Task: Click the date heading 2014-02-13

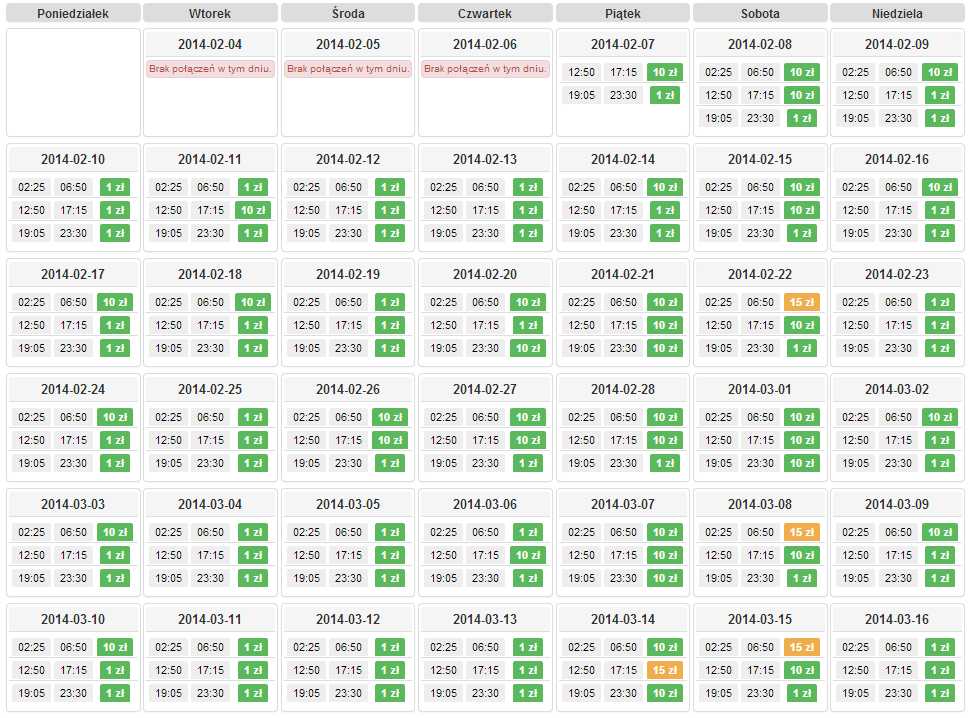Action: click(x=485, y=159)
